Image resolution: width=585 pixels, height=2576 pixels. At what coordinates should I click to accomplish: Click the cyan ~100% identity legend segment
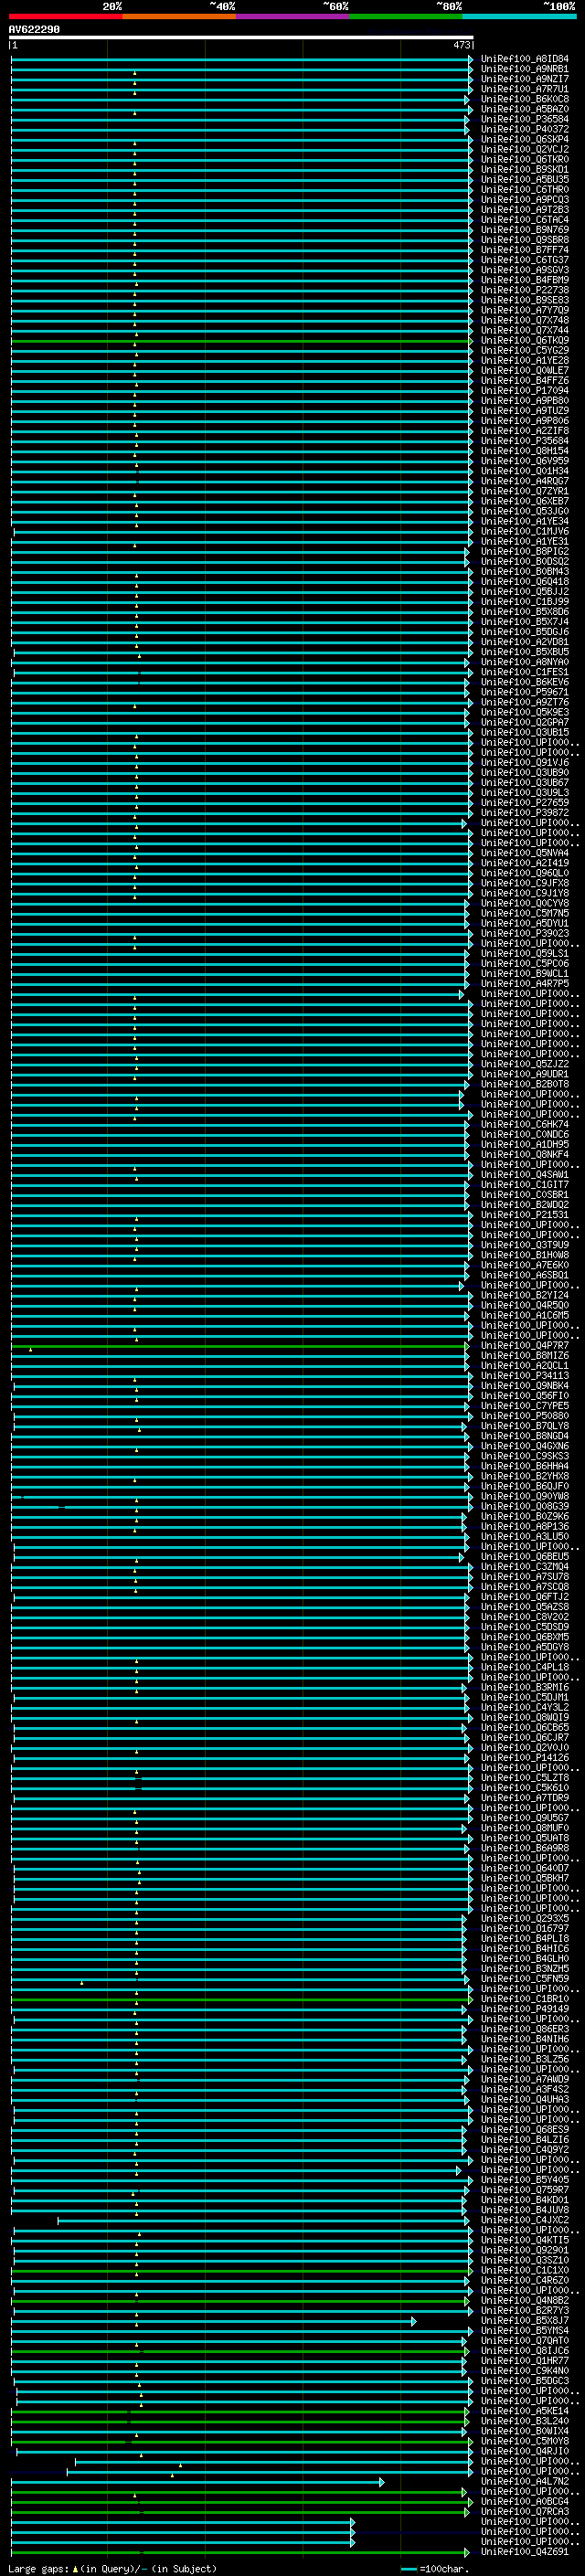[520, 16]
